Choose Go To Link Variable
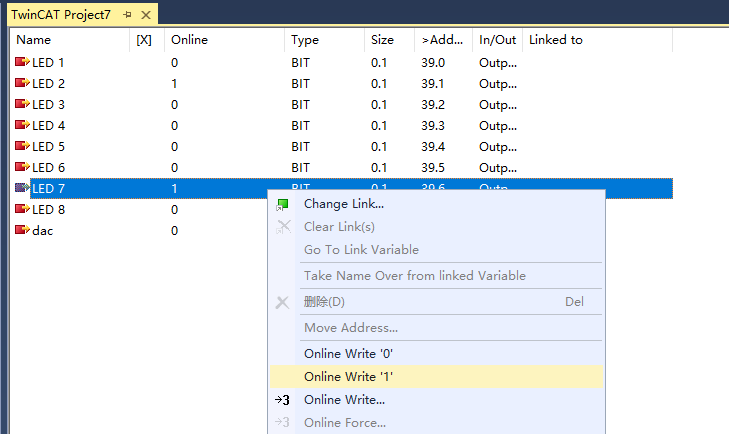 (361, 250)
